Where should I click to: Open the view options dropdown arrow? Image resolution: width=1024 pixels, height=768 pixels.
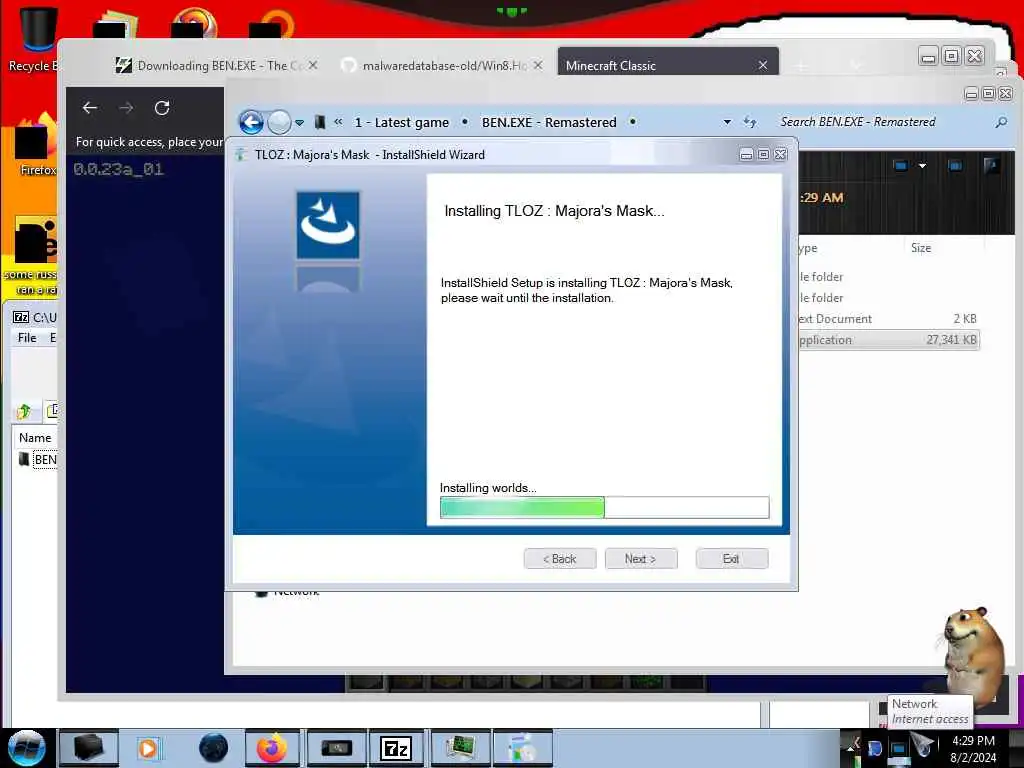coord(922,166)
